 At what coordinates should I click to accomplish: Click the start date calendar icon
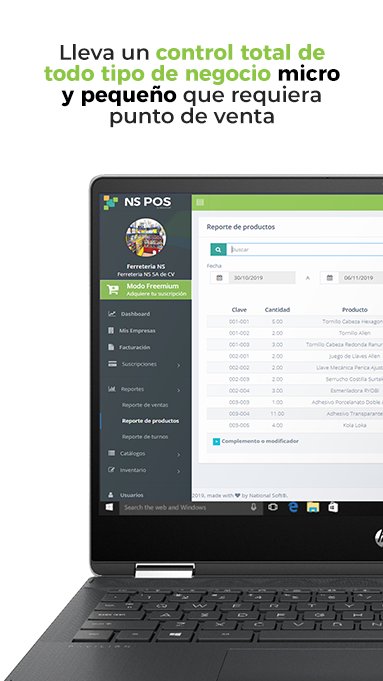219,278
